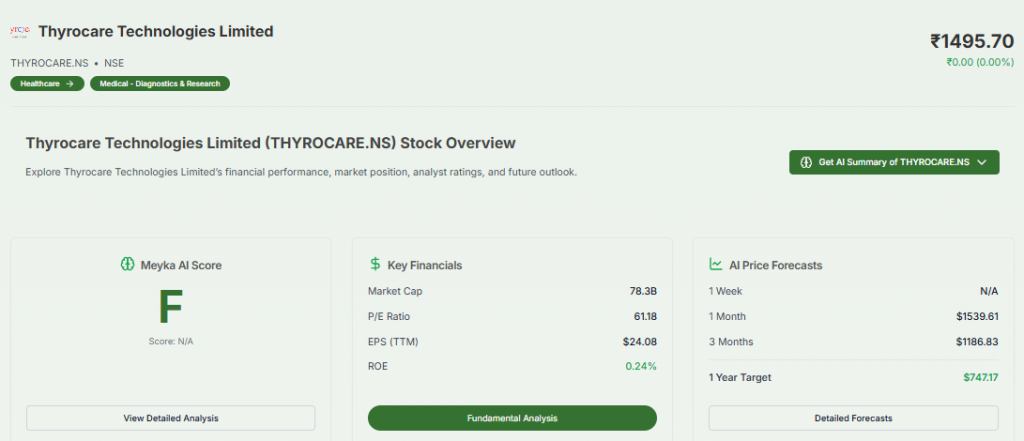Click the large F grade letter
The image size is (1024, 441).
coord(170,307)
